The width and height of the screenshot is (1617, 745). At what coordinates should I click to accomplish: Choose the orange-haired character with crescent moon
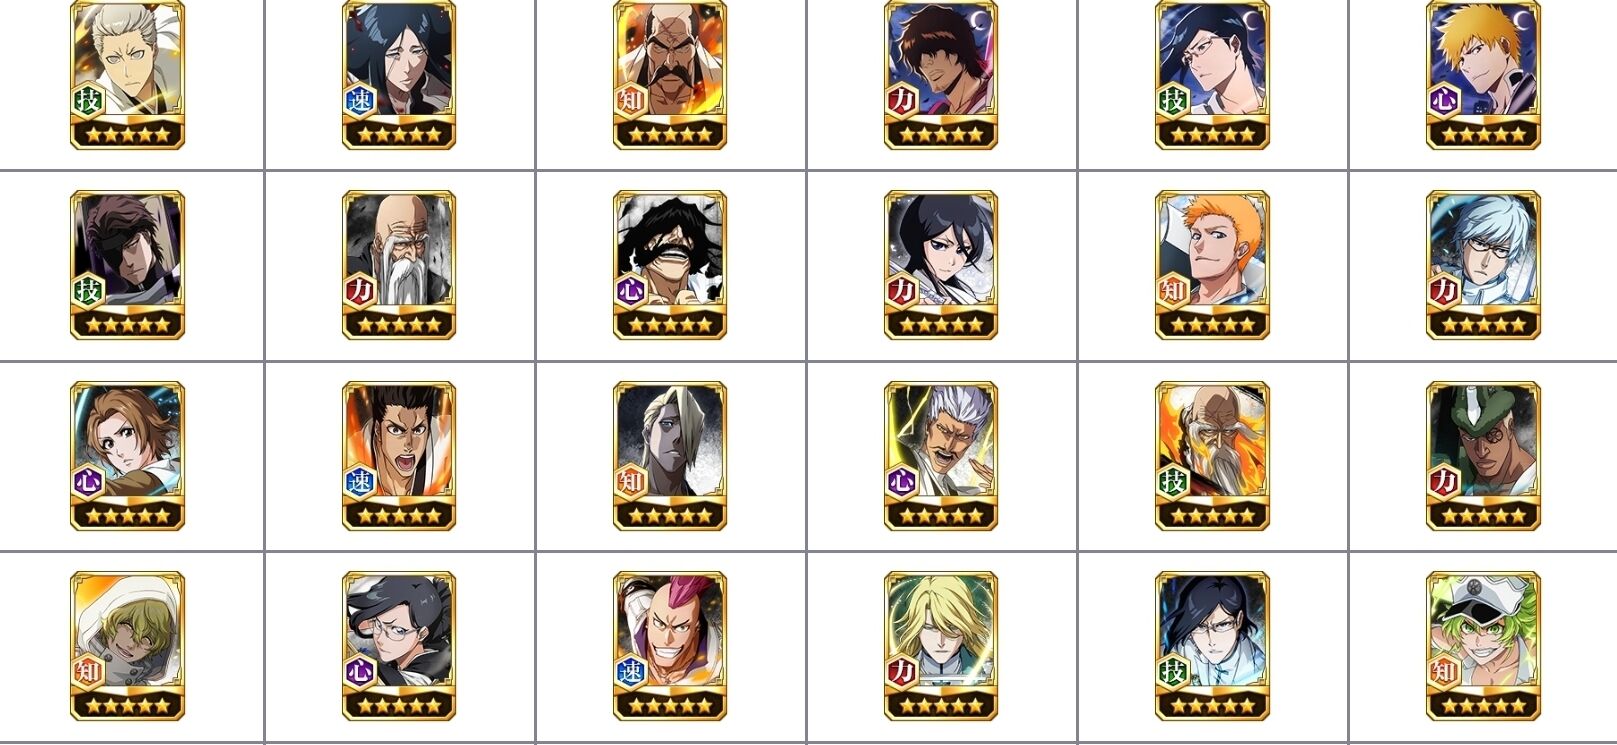[x=1484, y=75]
